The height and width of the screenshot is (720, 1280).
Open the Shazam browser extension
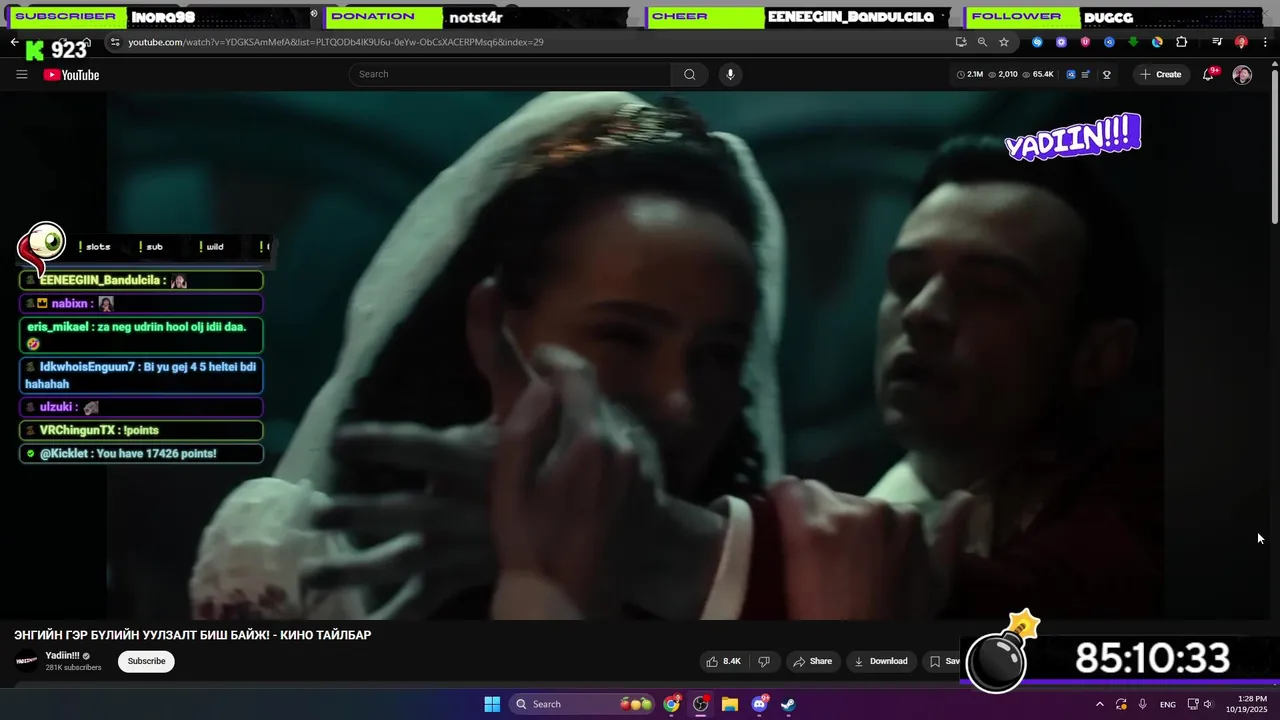(1037, 42)
